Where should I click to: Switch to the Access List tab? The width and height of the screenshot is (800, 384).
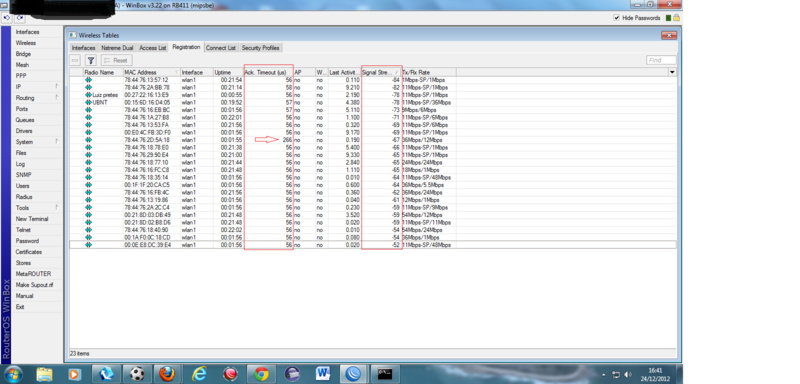click(x=153, y=47)
